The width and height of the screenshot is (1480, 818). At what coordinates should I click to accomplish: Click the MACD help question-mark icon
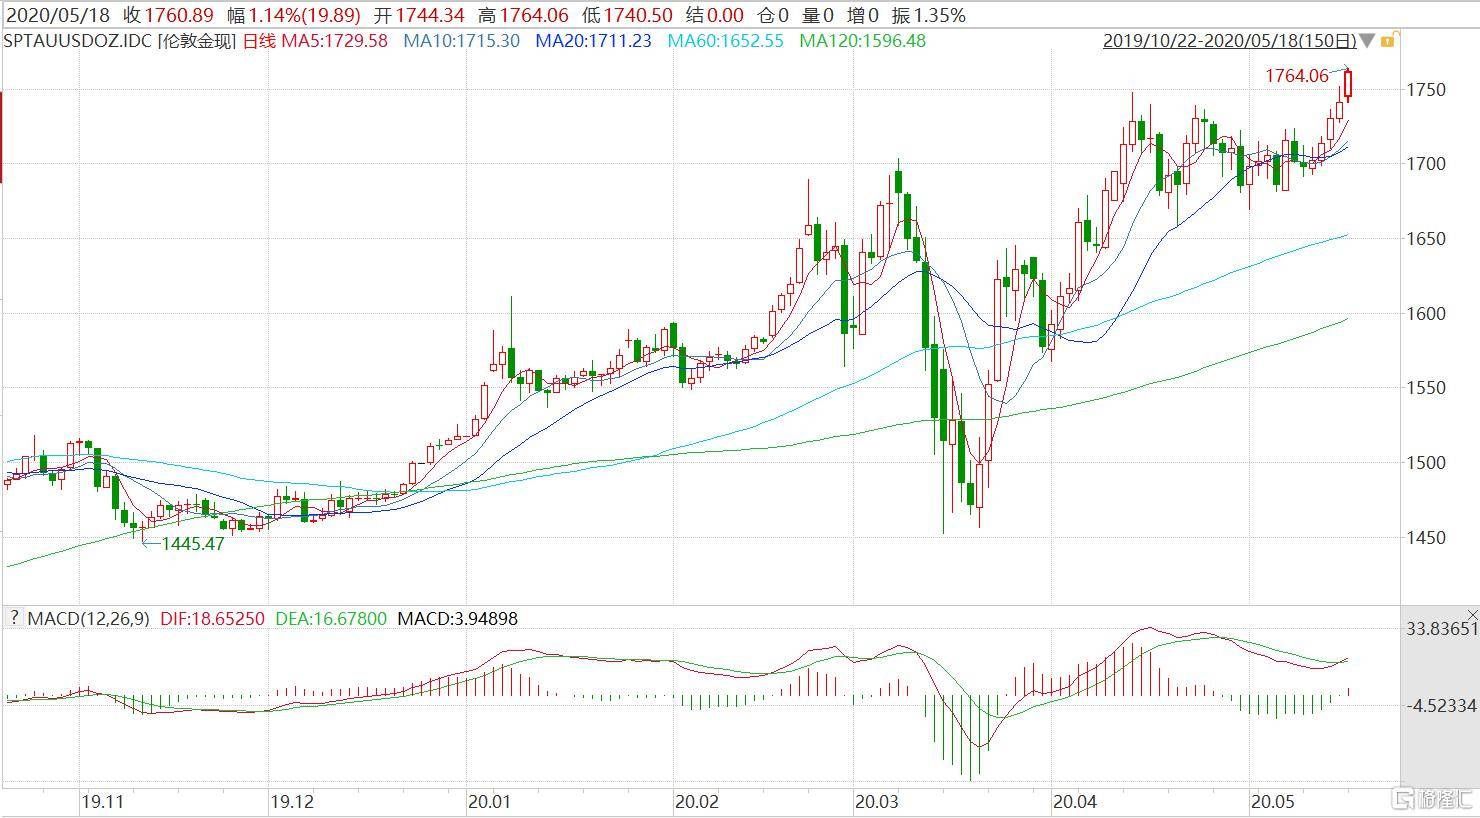[x=14, y=618]
